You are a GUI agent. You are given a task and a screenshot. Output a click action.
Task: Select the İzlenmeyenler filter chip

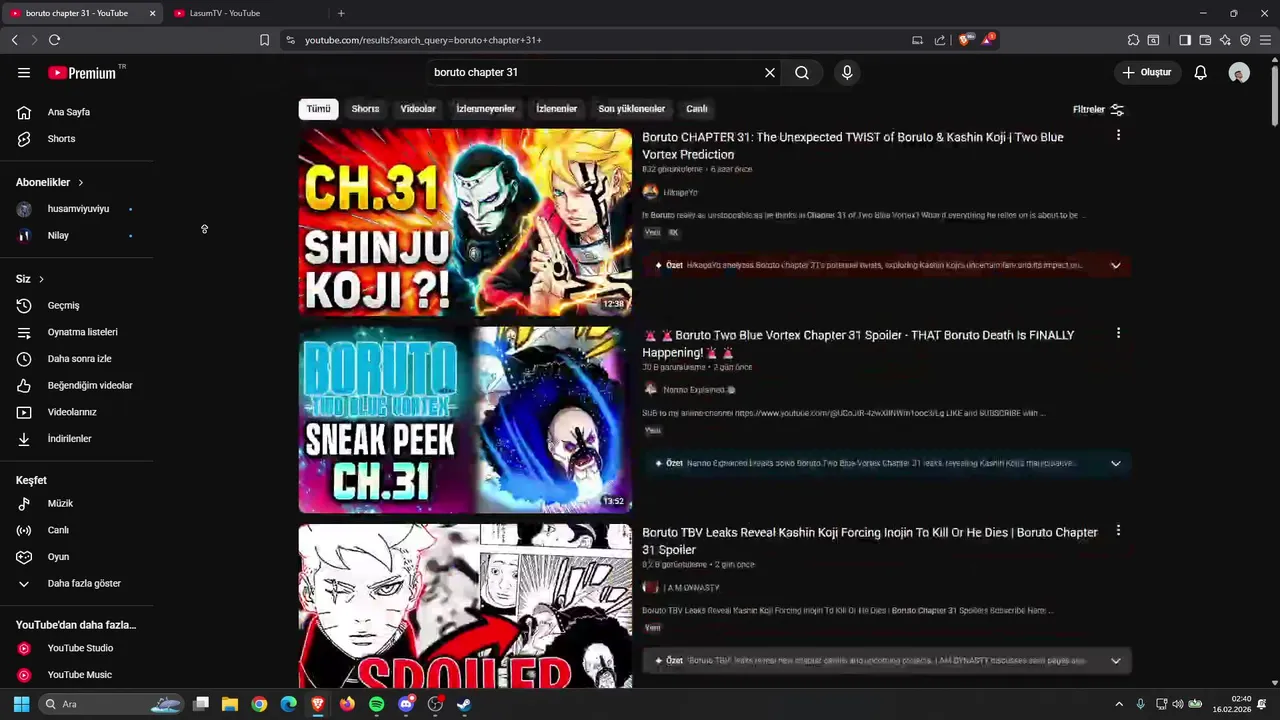485,109
